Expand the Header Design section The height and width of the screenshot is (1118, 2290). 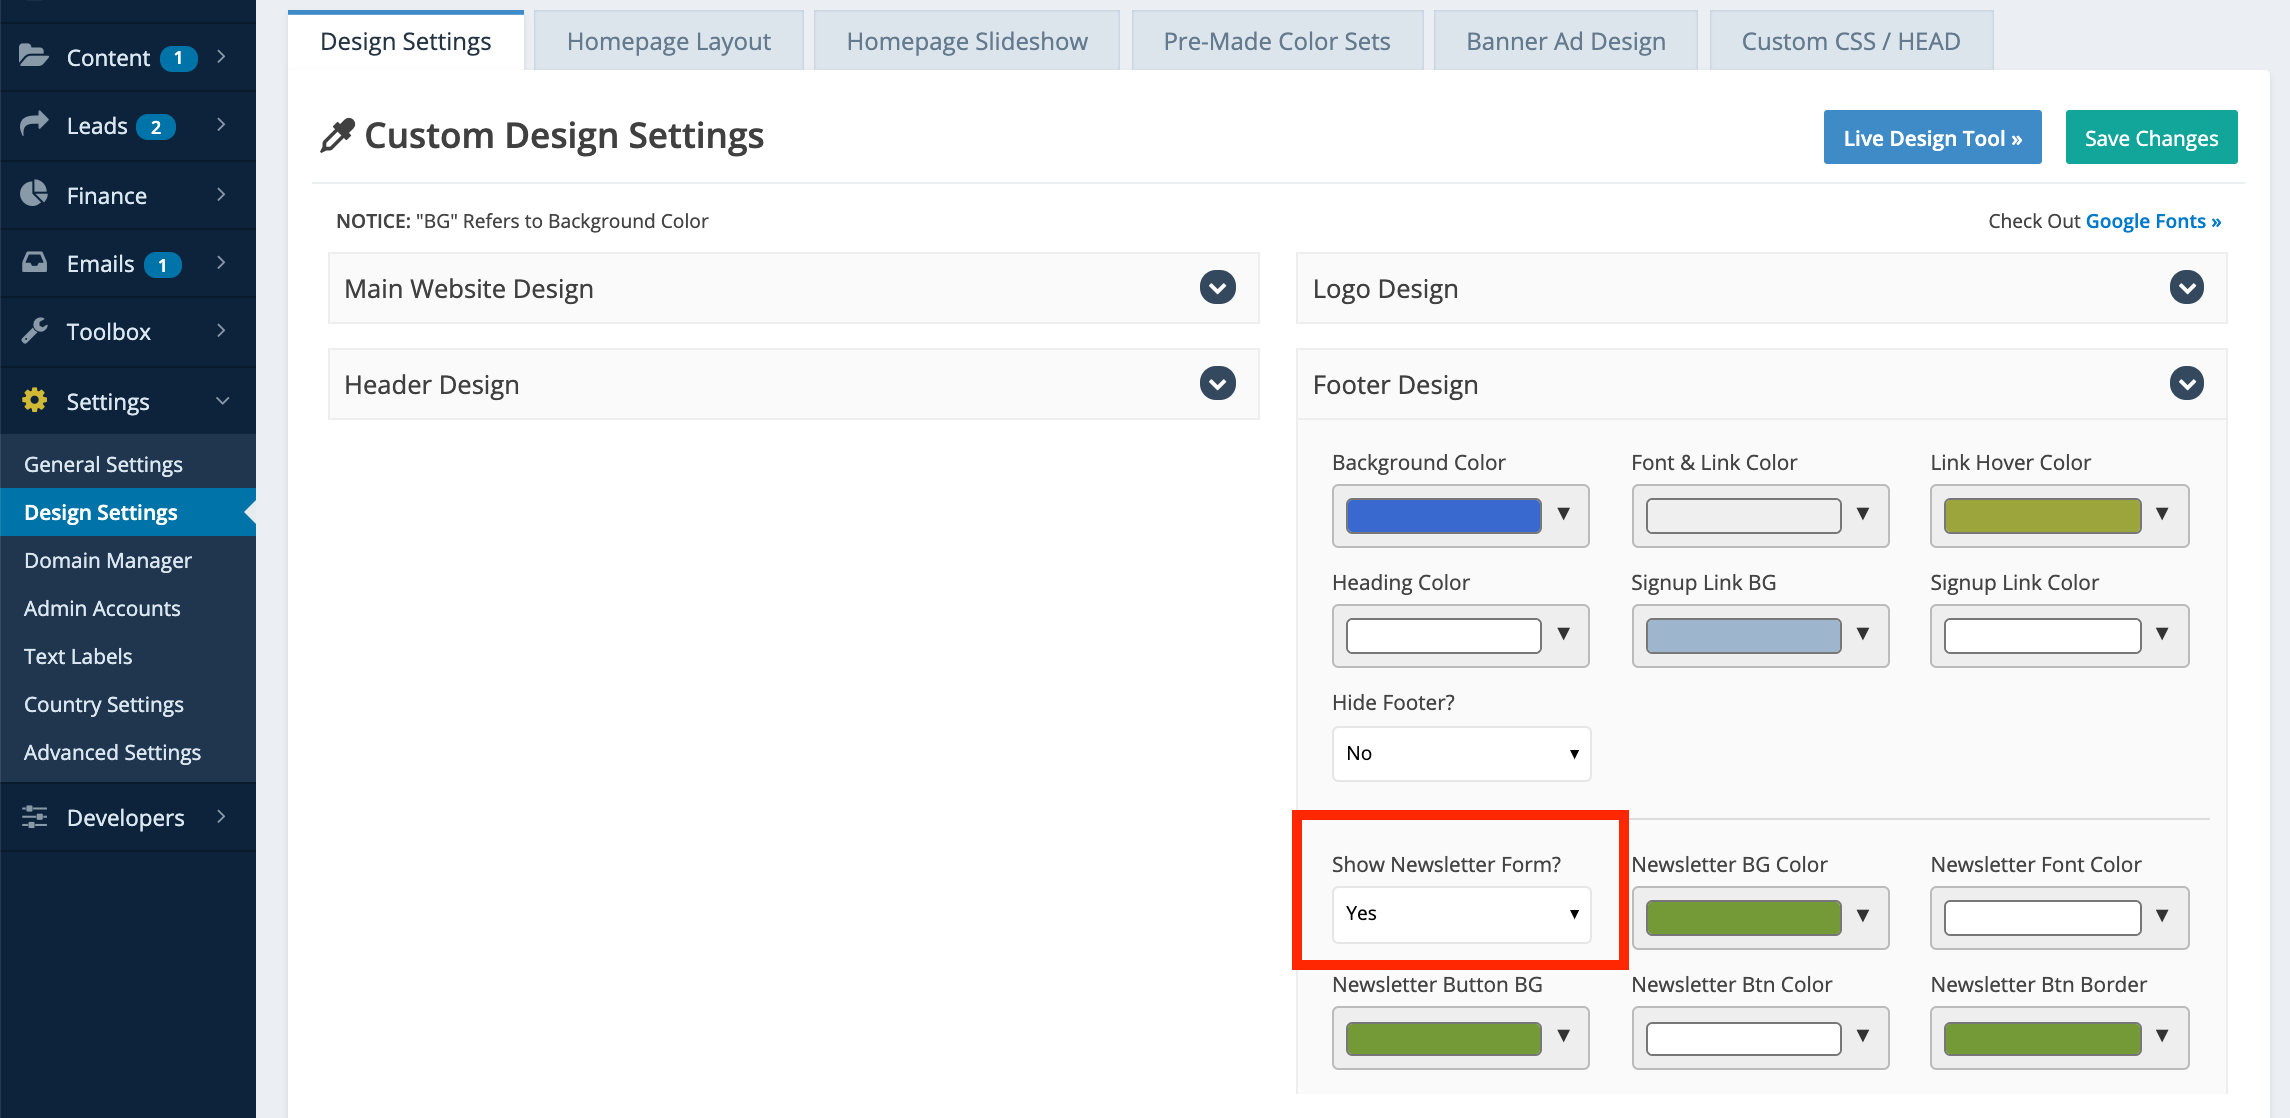pos(1217,384)
